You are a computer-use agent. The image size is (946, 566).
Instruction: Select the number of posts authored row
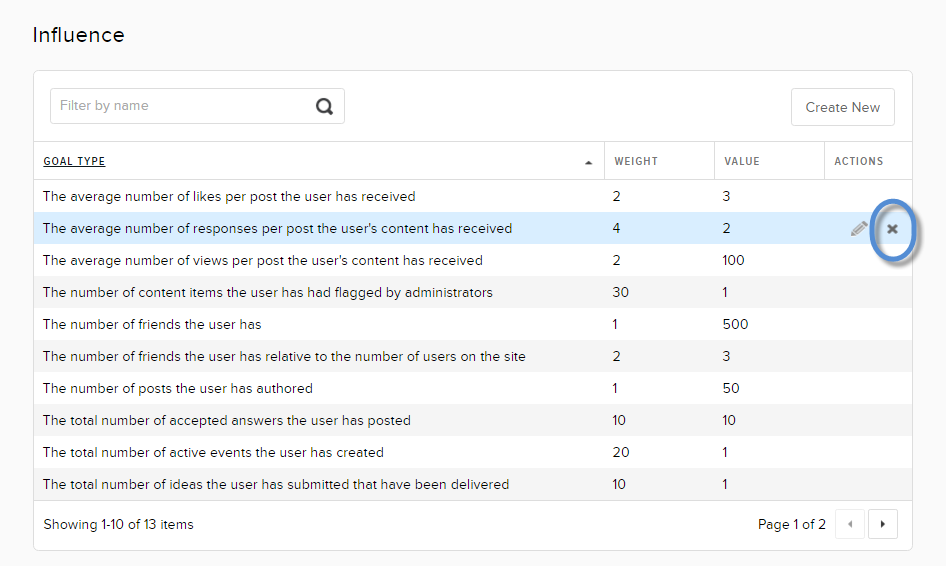178,389
